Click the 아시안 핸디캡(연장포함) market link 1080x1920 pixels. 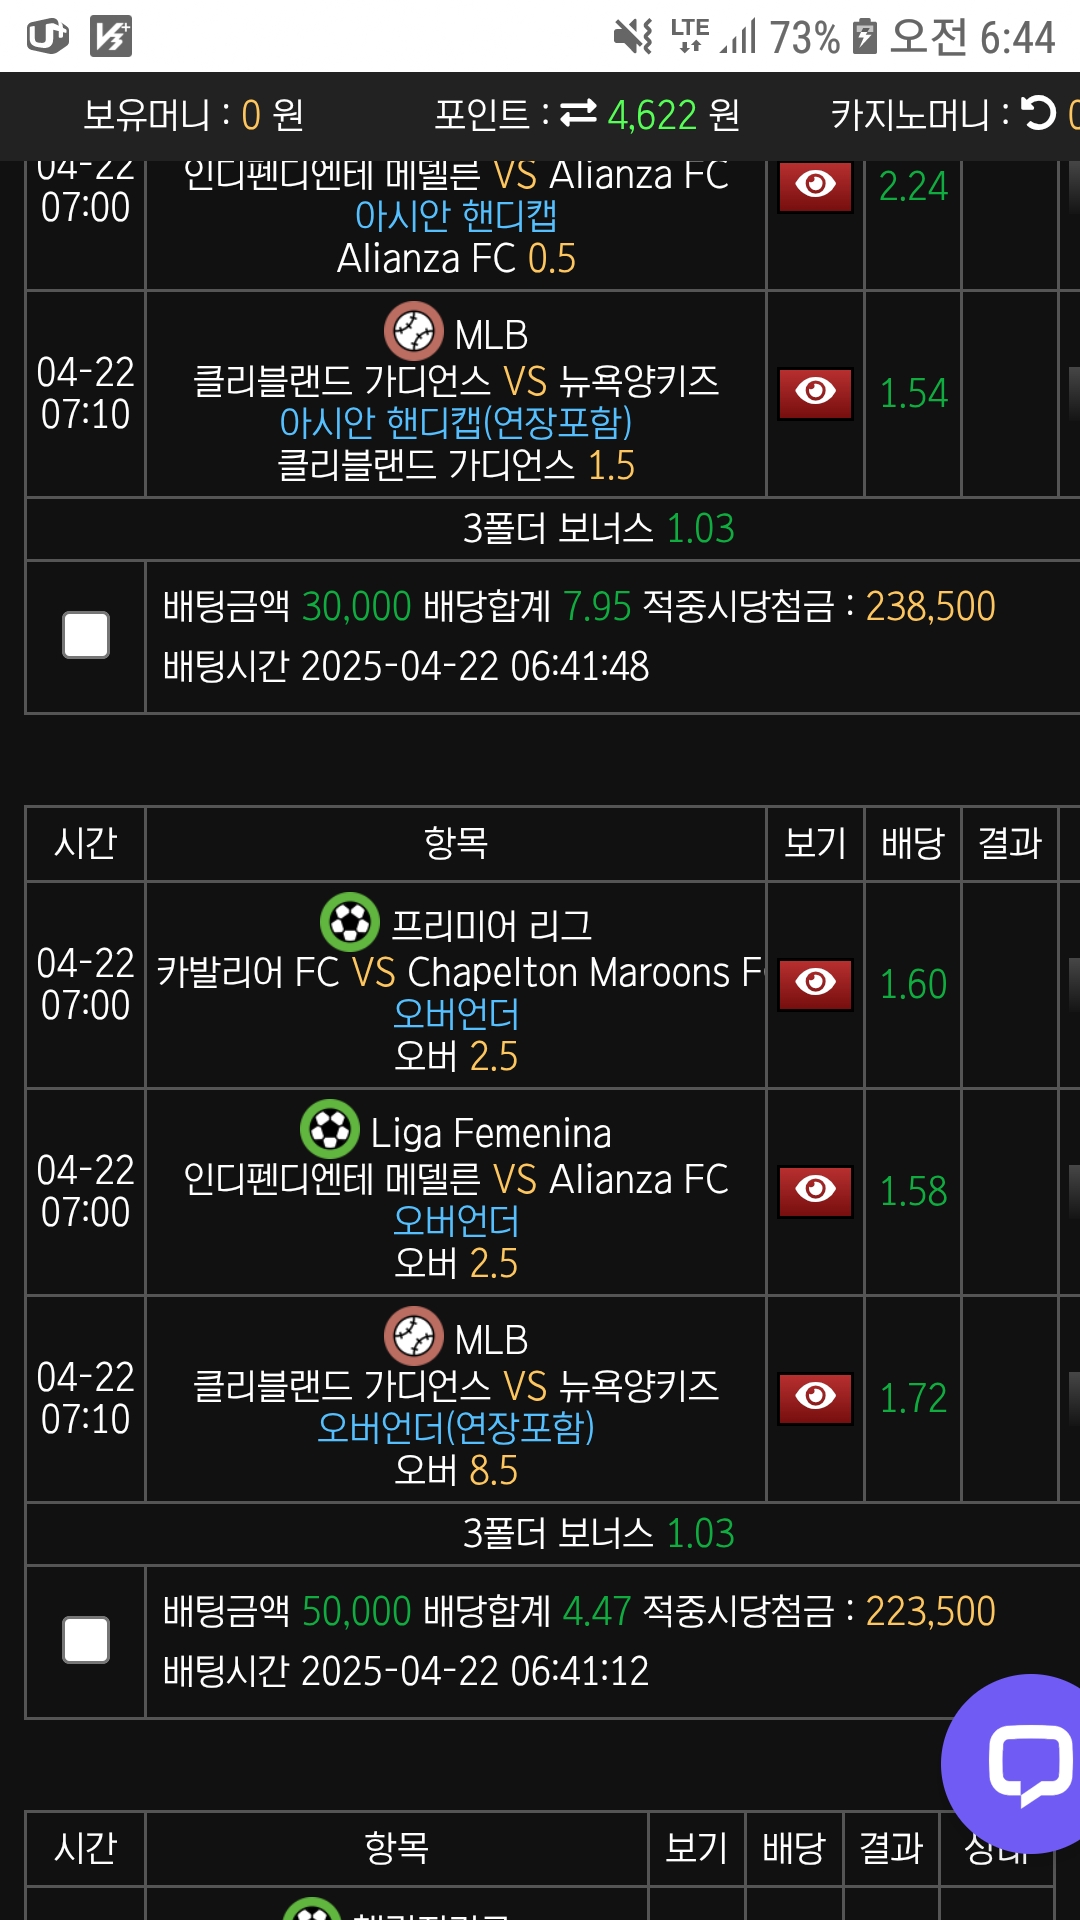click(456, 423)
